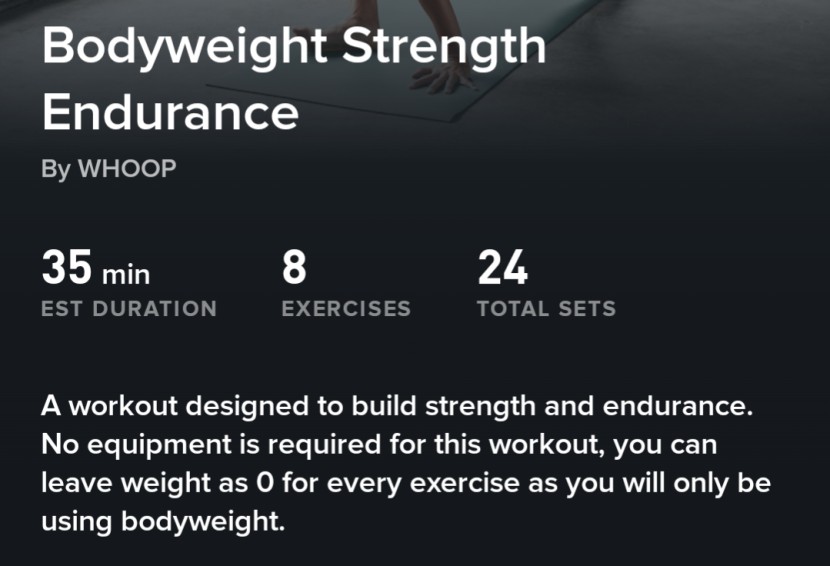This screenshot has width=830, height=566.
Task: Tap the word WHOOP in byline
Action: 127,169
